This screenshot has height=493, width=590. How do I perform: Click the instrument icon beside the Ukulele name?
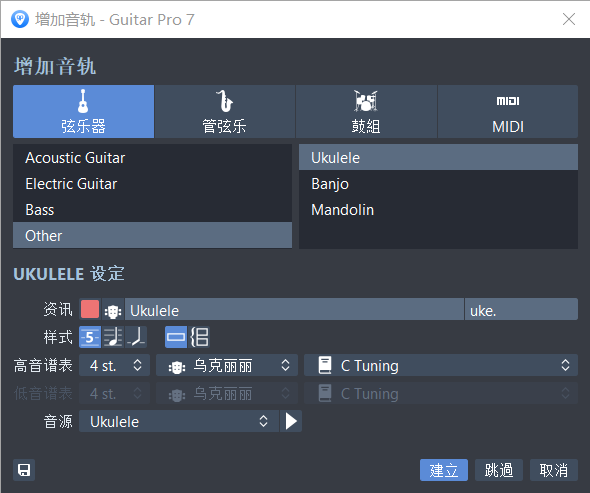[x=113, y=310]
